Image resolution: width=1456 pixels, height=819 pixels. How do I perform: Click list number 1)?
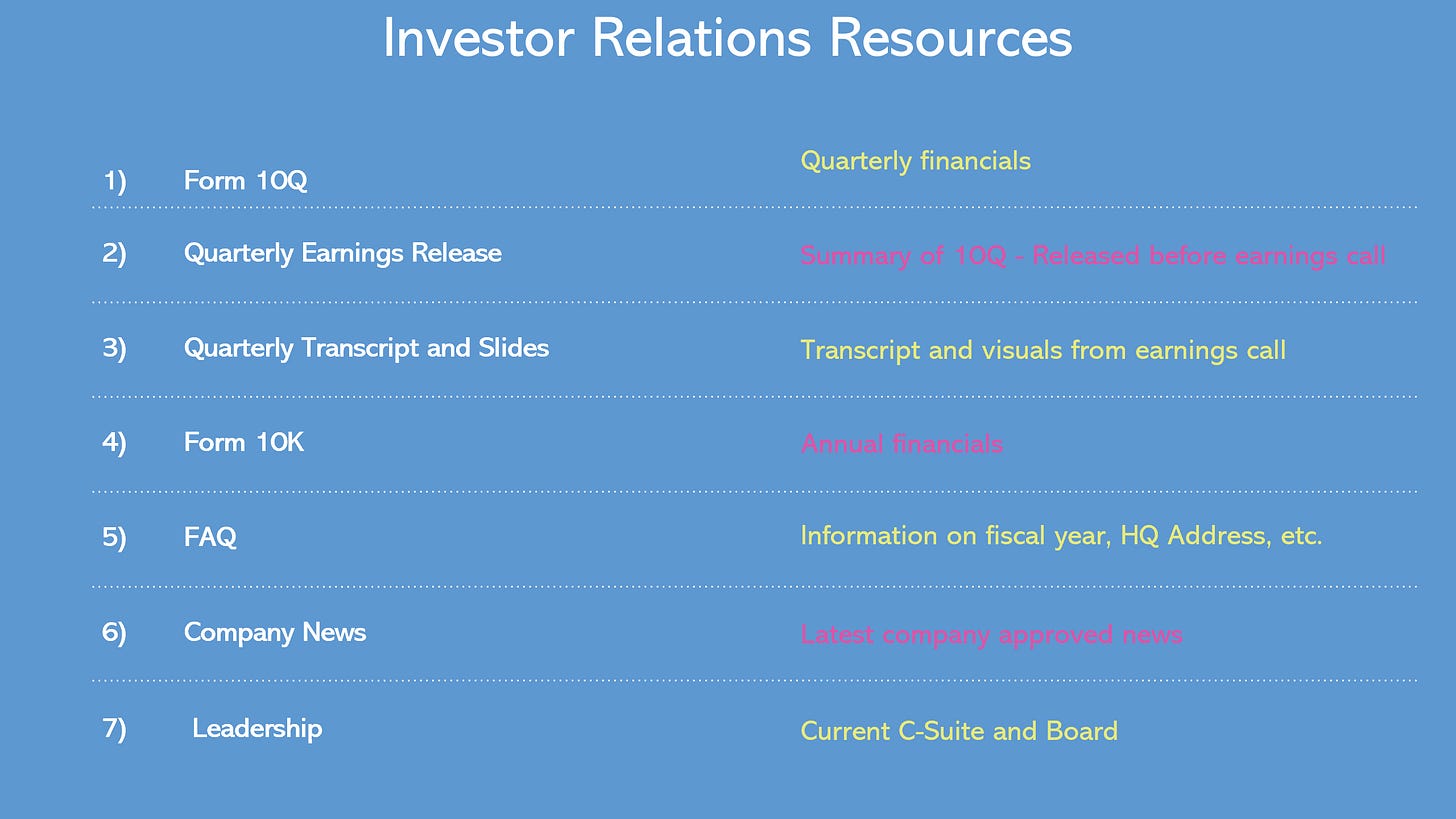point(114,181)
